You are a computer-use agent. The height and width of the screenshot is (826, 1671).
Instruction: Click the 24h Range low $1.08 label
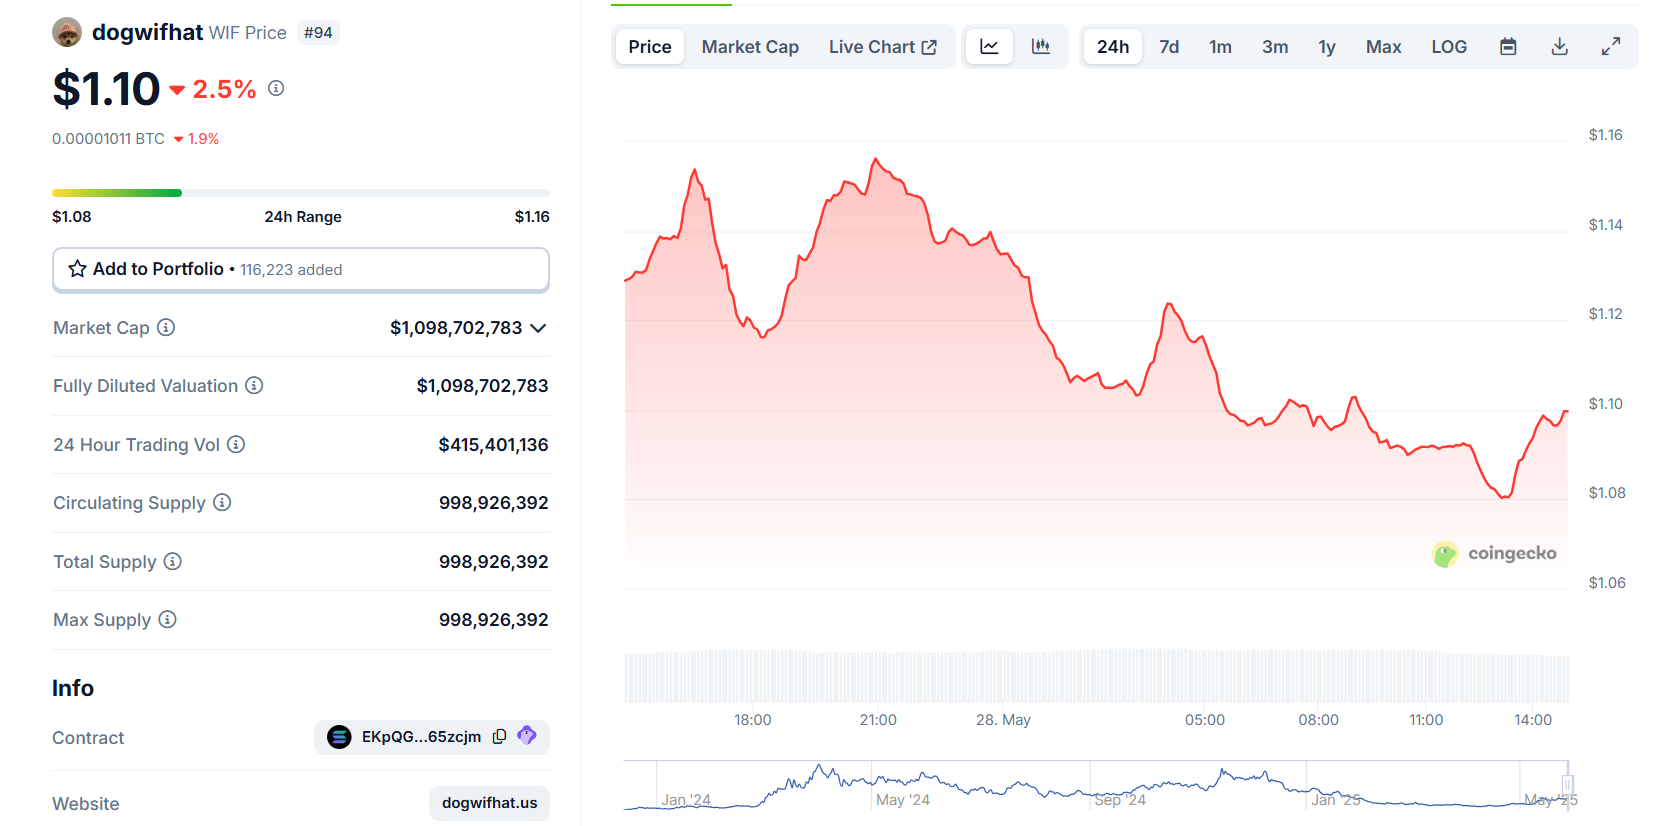72,217
